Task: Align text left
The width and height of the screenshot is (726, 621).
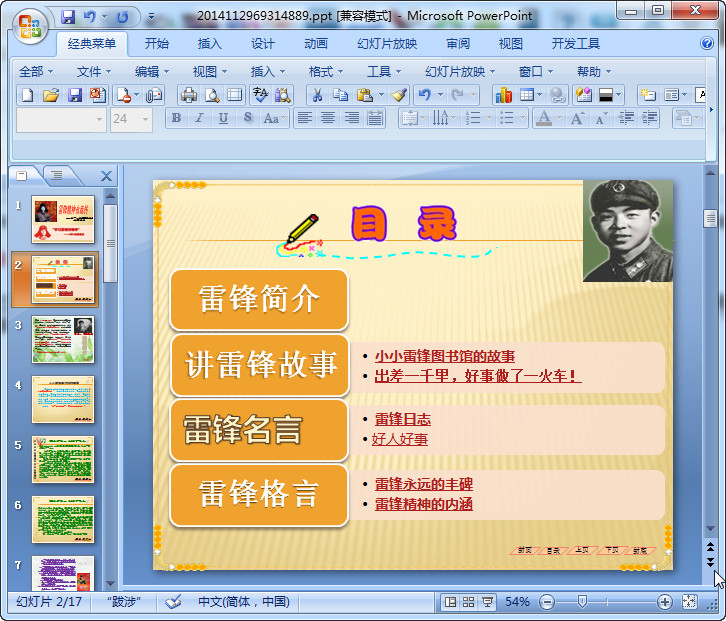Action: click(x=304, y=119)
